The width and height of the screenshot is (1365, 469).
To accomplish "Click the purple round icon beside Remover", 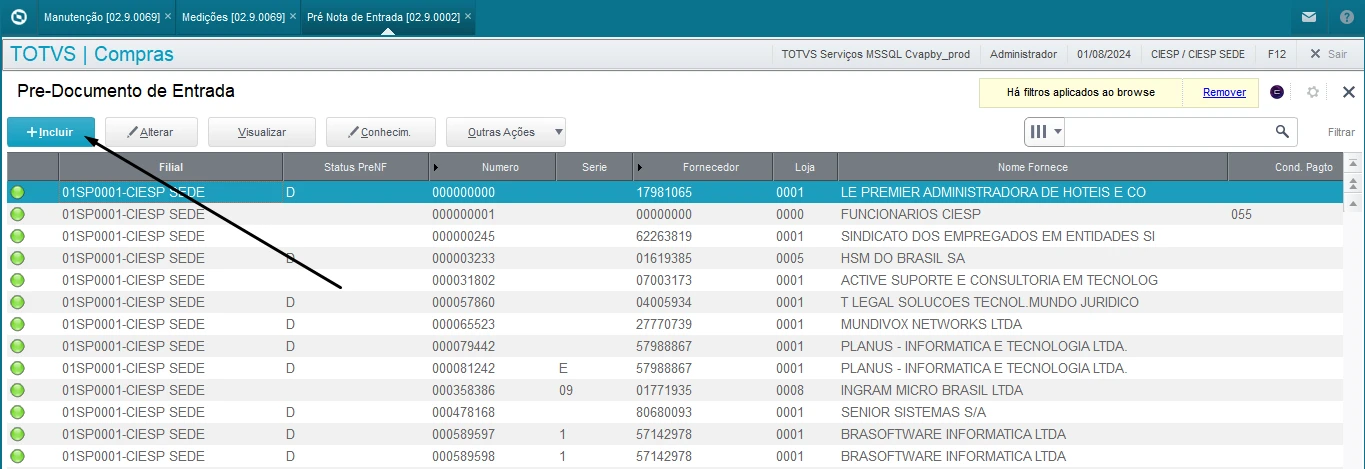I will click(x=1277, y=92).
